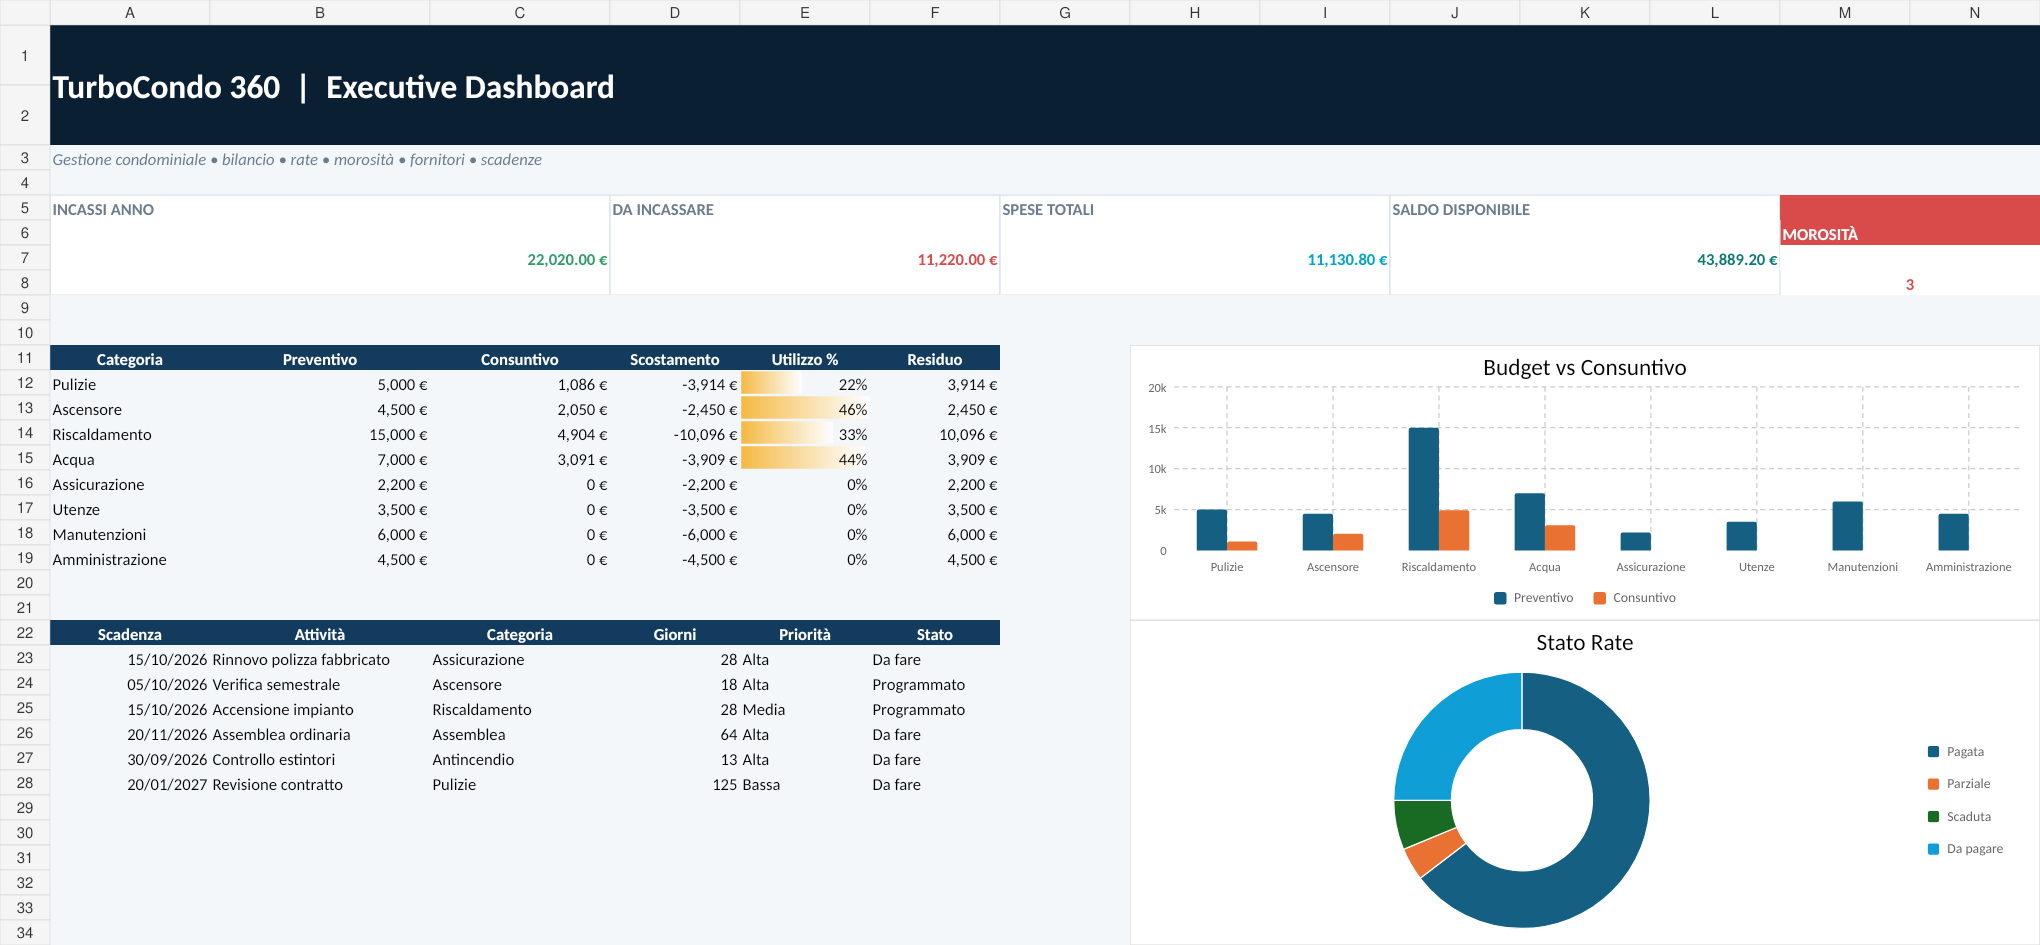Click the MOROSITÀ red card
The height and width of the screenshot is (945, 2040).
[1910, 220]
